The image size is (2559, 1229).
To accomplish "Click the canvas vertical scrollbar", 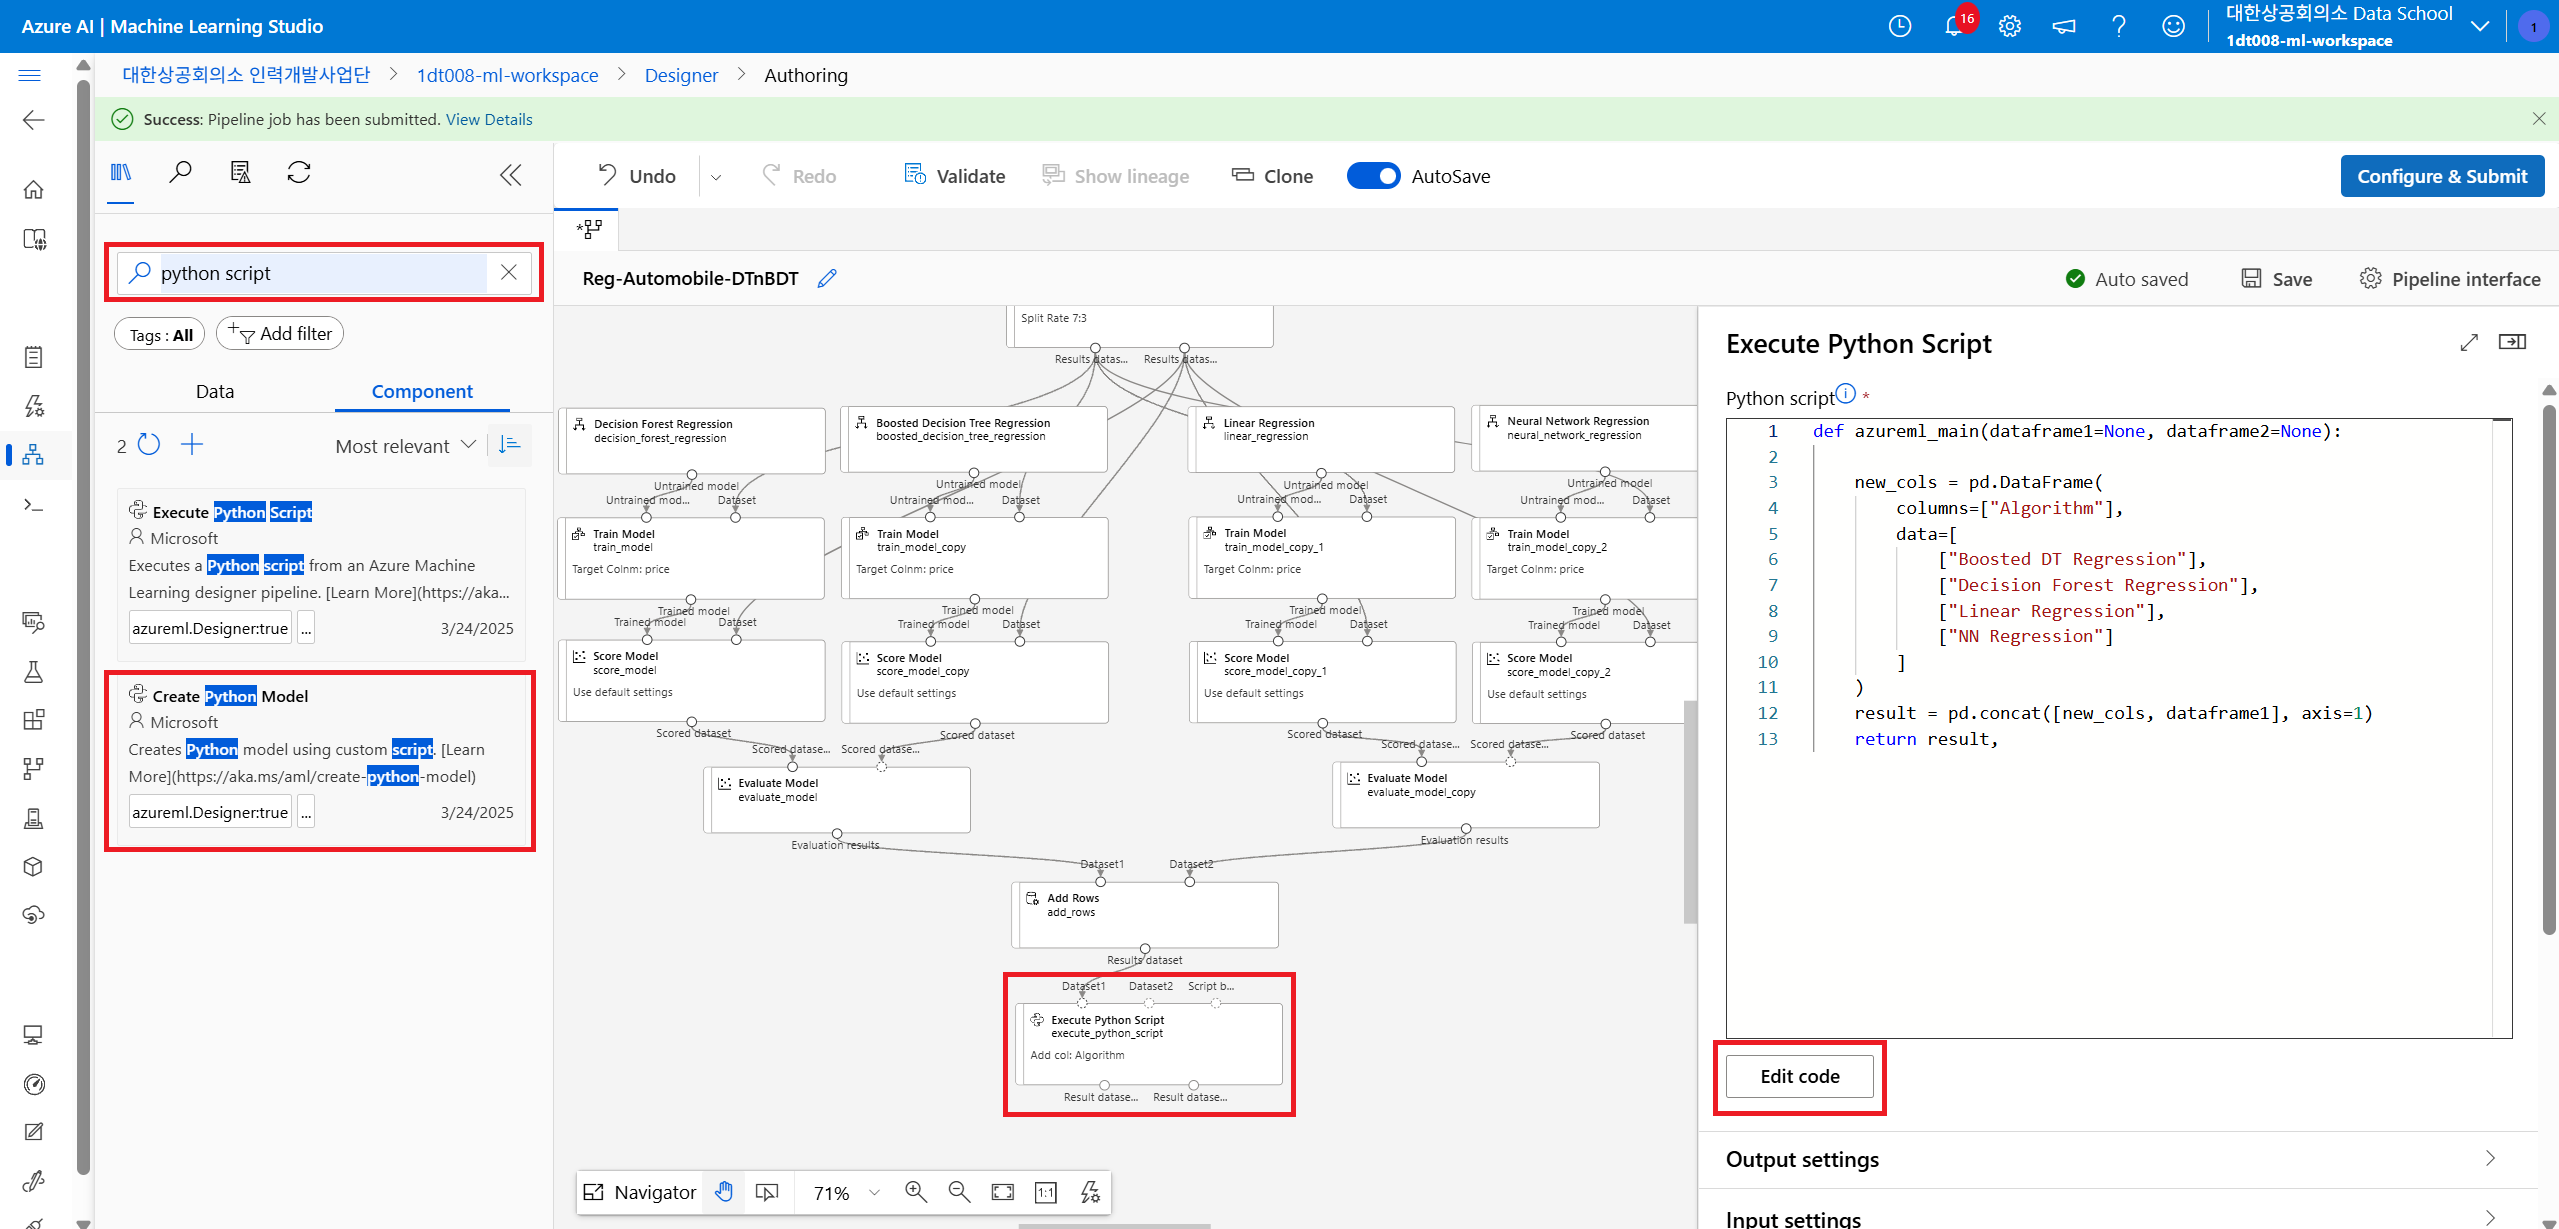I will coord(1690,810).
